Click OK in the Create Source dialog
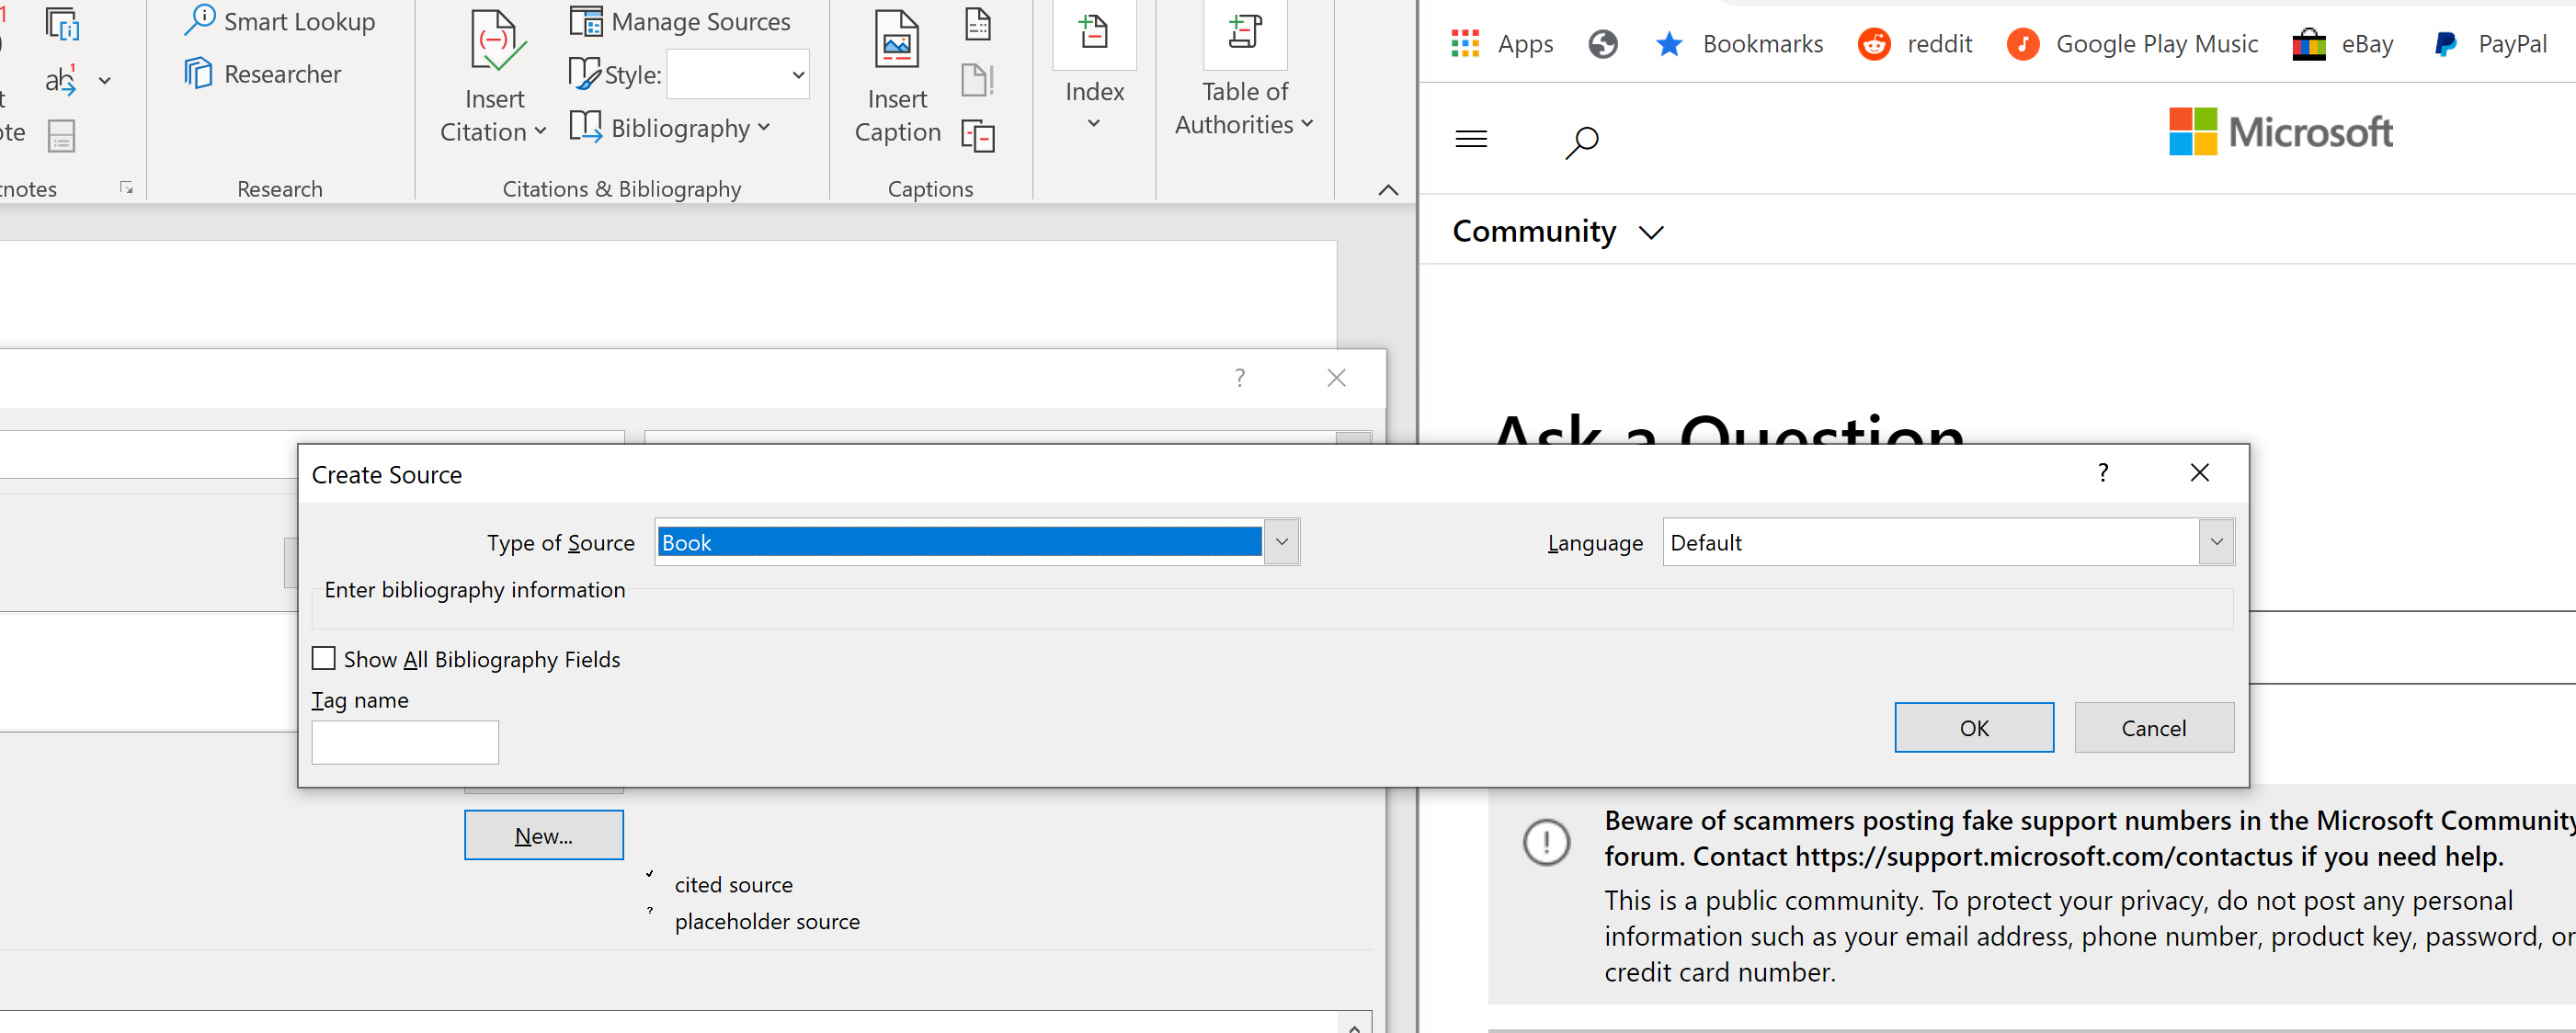The image size is (2576, 1033). [x=1973, y=727]
